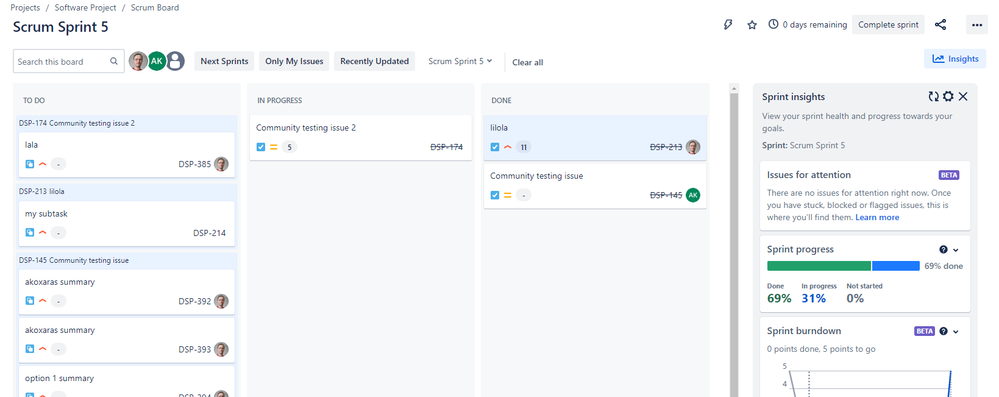Click subtask icon on DSP-385 card
The width and height of the screenshot is (999, 397).
pos(29,164)
